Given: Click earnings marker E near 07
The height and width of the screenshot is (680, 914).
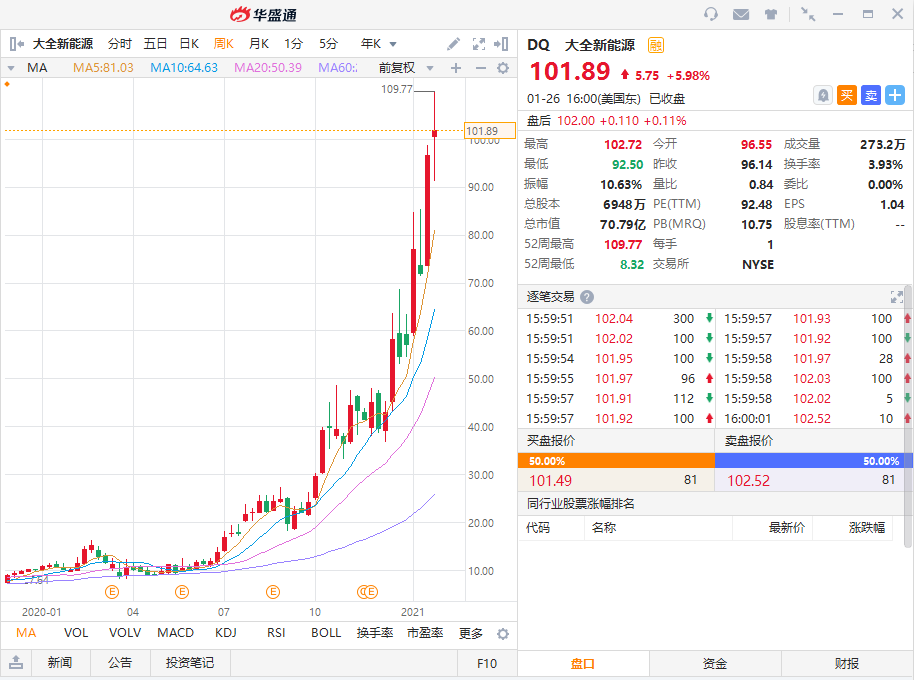Looking at the screenshot, I should coord(273,592).
